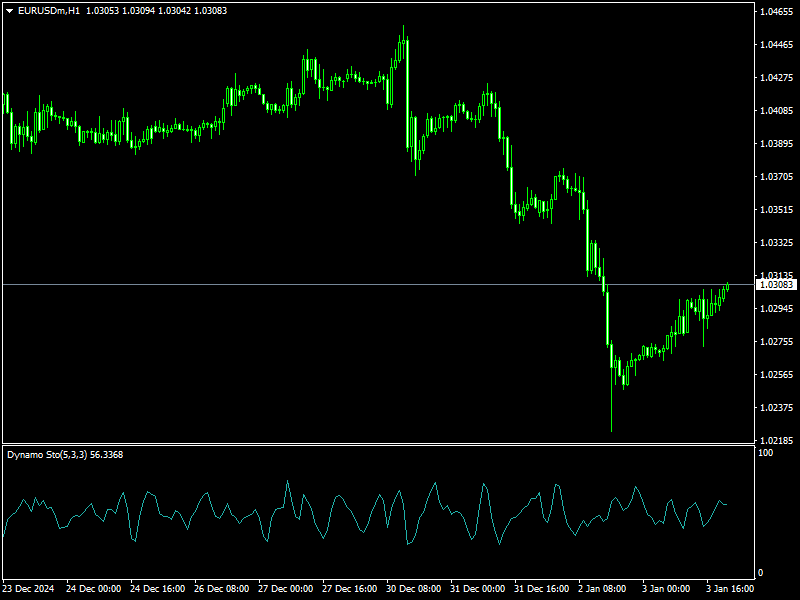This screenshot has width=800, height=600.
Task: Click the 1.03895 price scale label
Action: point(777,144)
